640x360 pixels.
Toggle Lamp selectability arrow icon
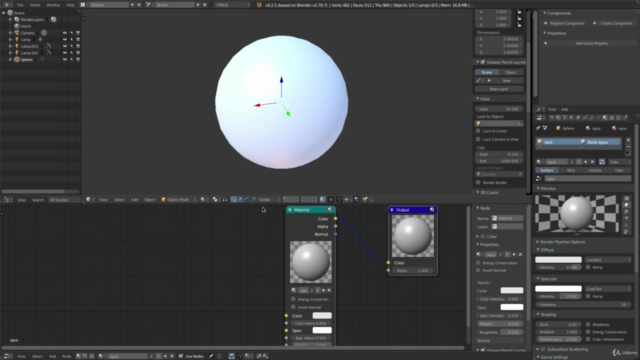[71, 40]
